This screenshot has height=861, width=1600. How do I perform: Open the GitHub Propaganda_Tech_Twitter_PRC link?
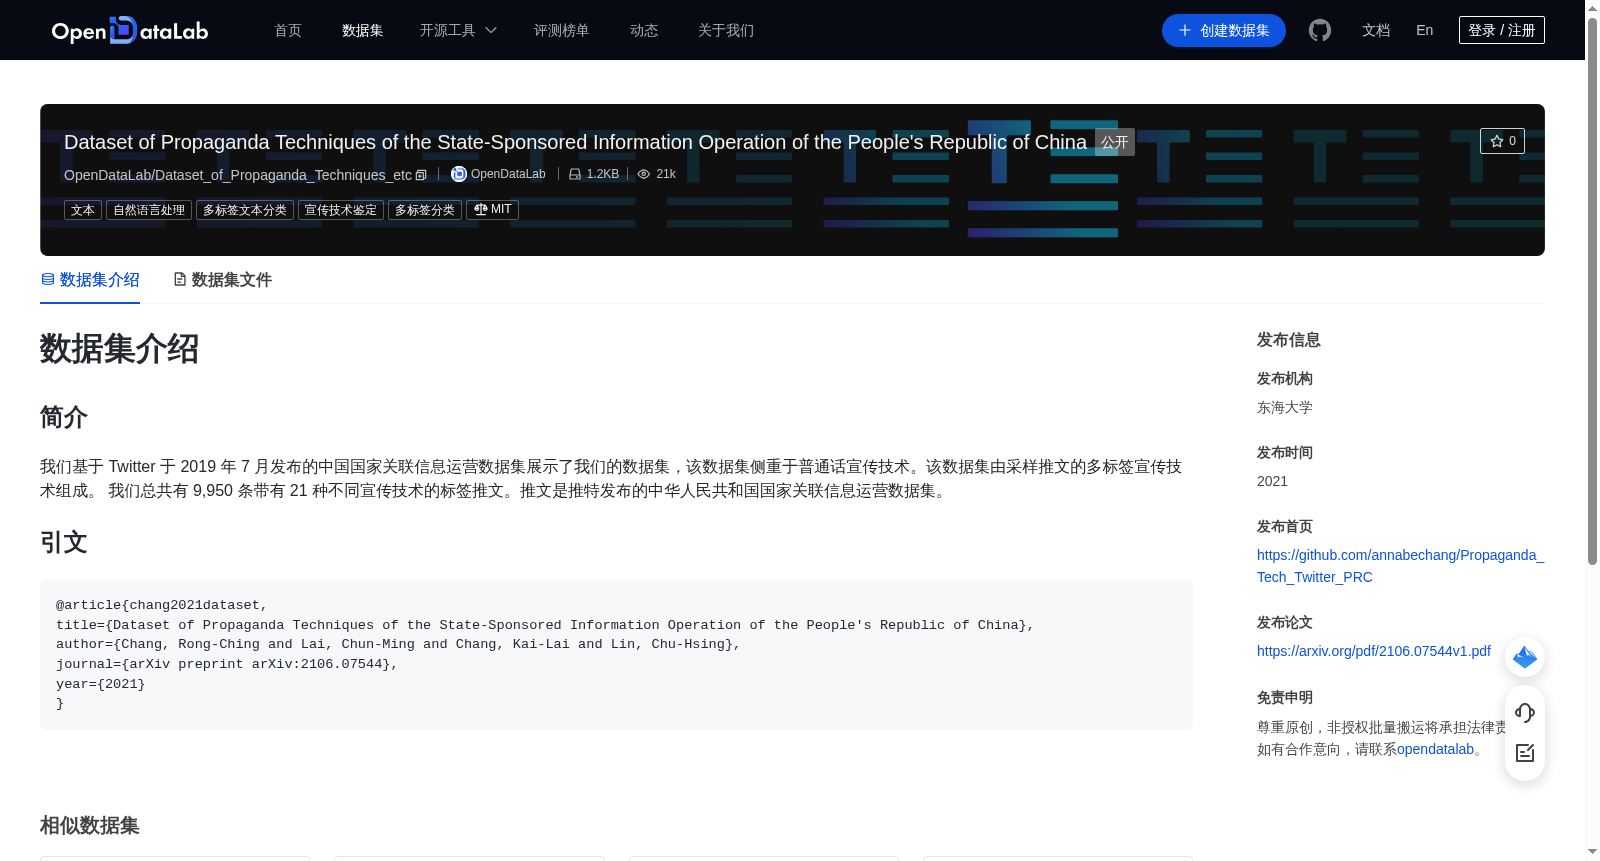tap(1400, 566)
